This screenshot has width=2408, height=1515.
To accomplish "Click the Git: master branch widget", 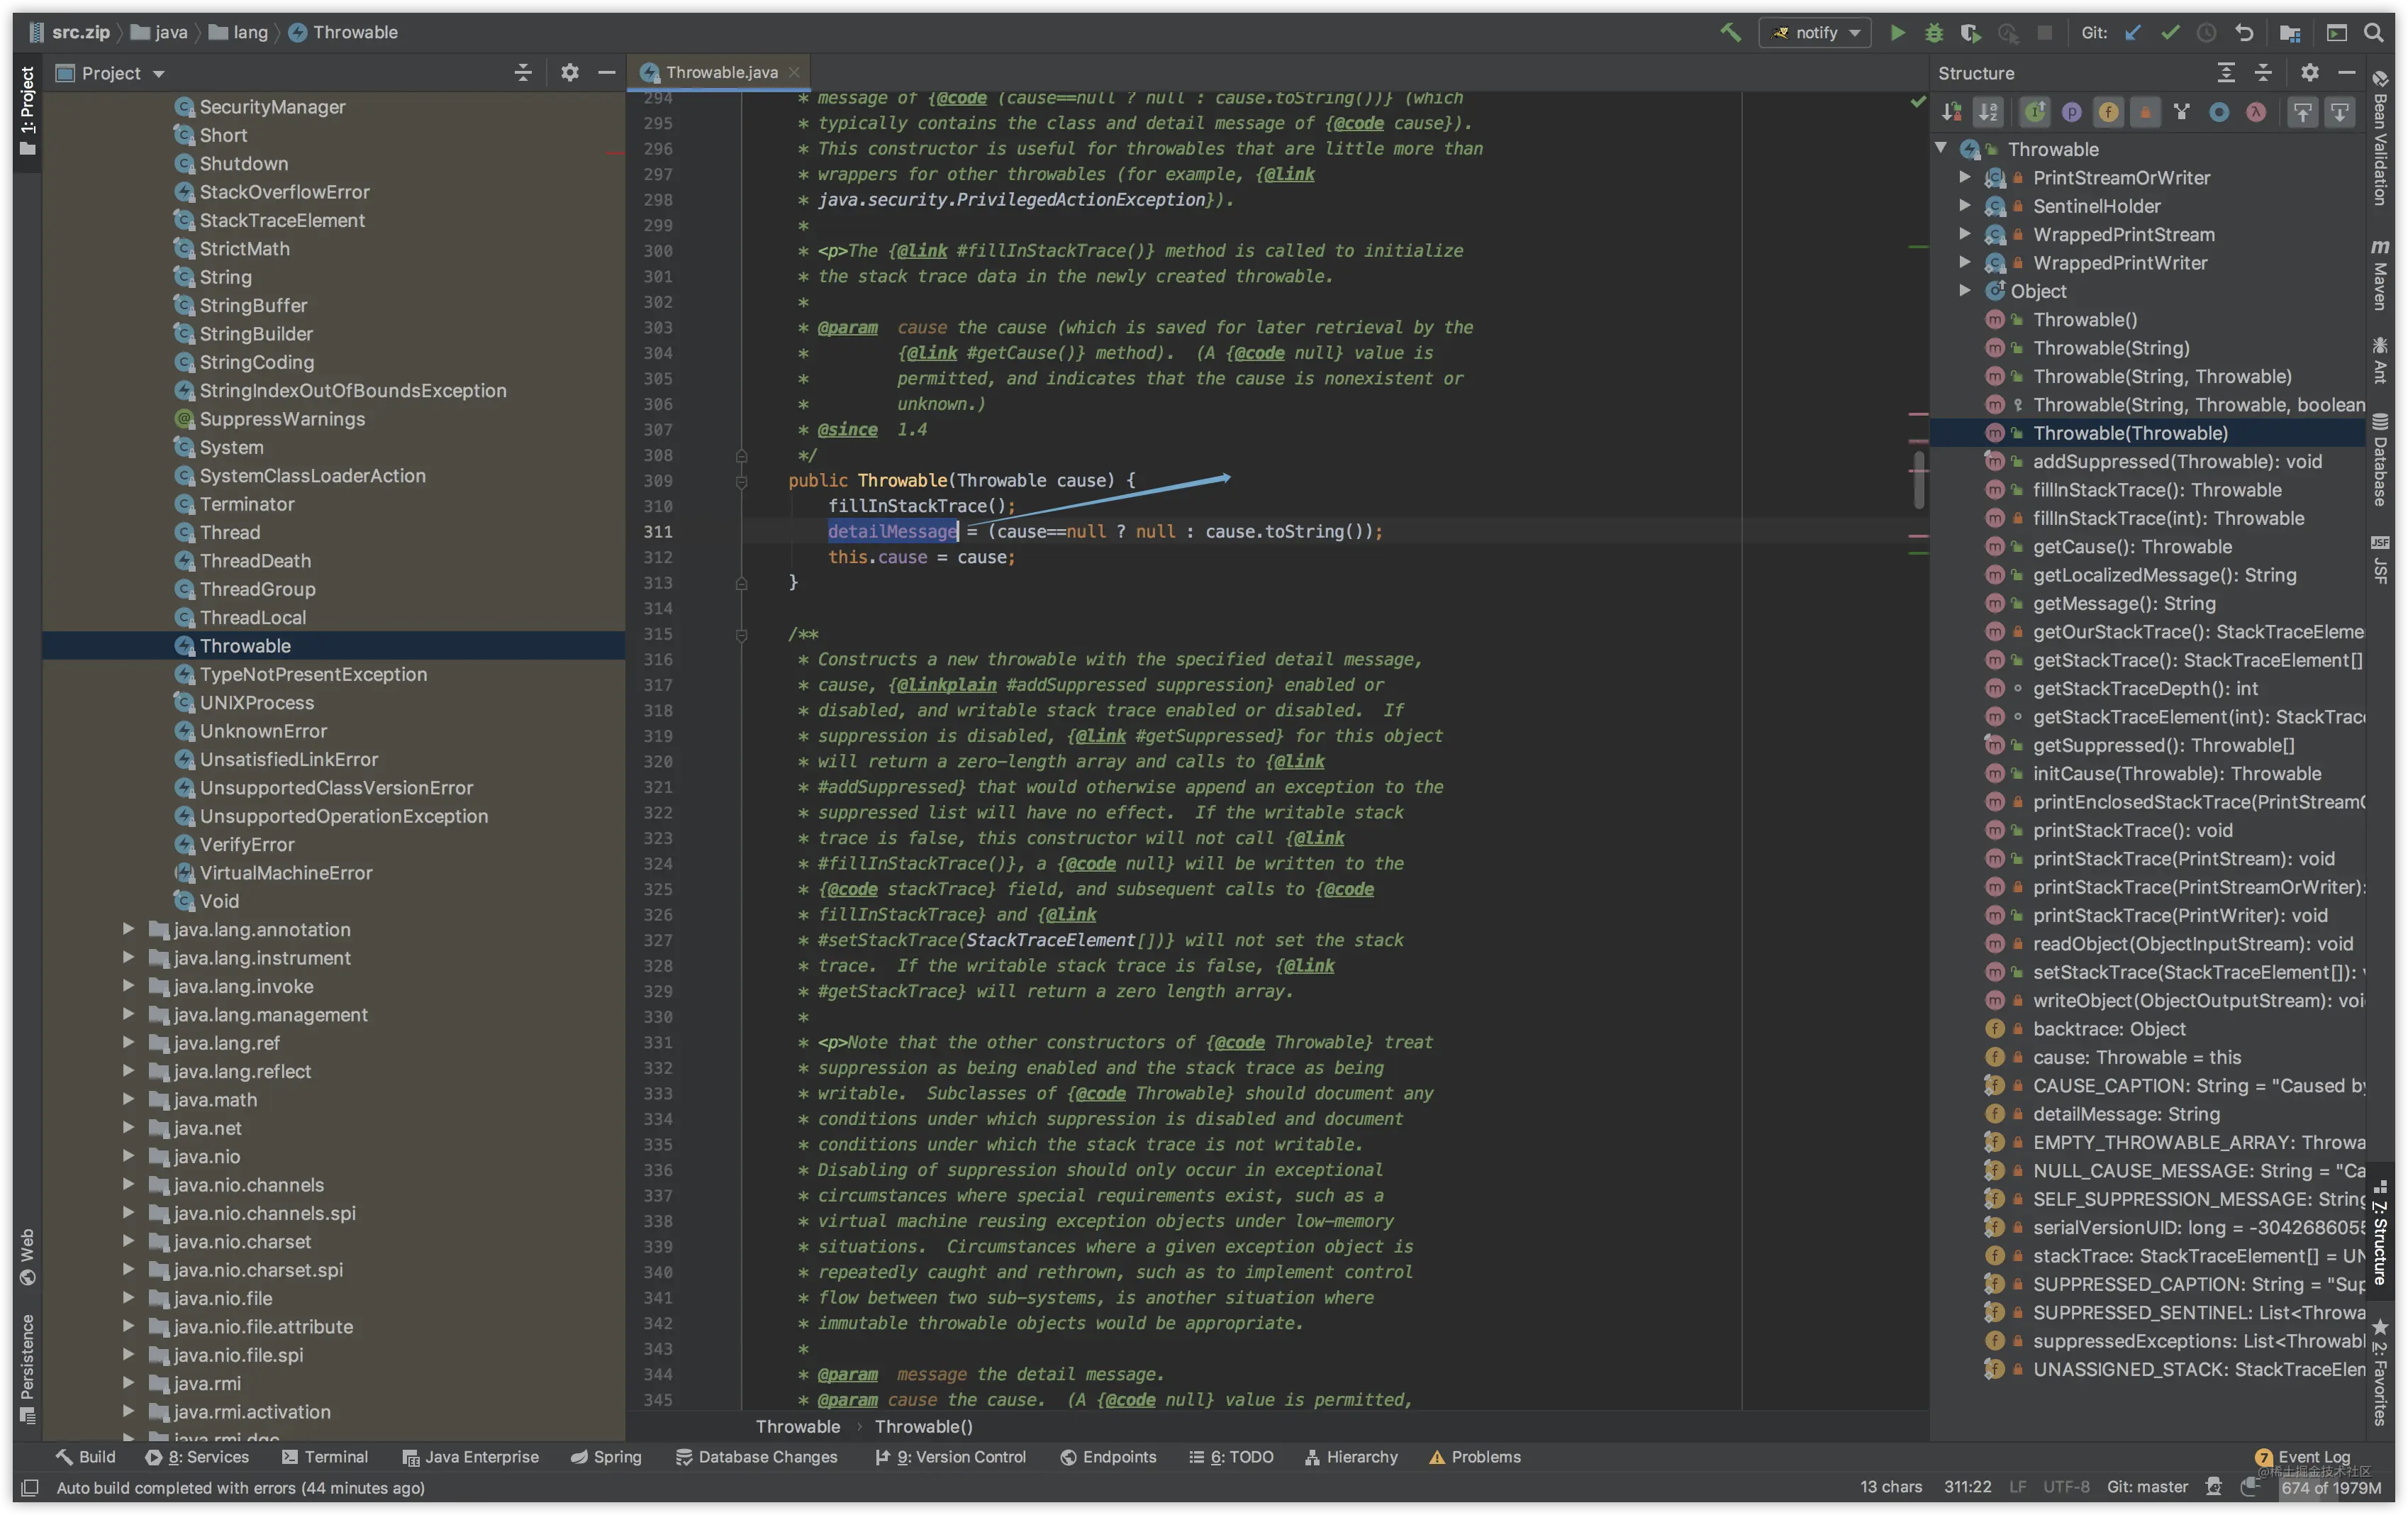I will [x=2147, y=1487].
